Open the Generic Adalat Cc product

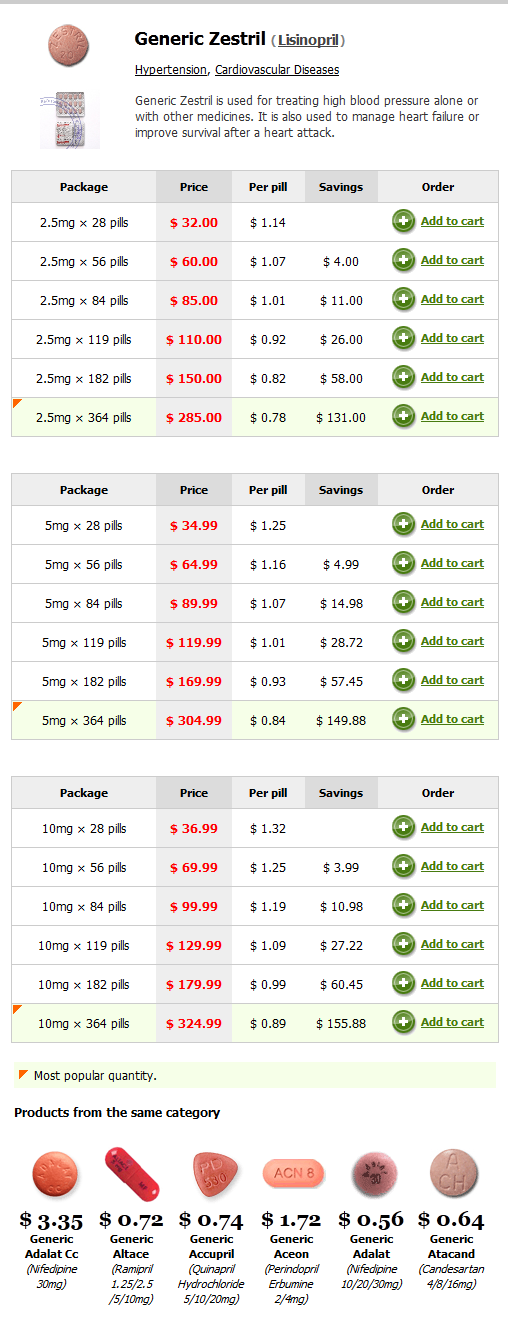[x=54, y=1247]
